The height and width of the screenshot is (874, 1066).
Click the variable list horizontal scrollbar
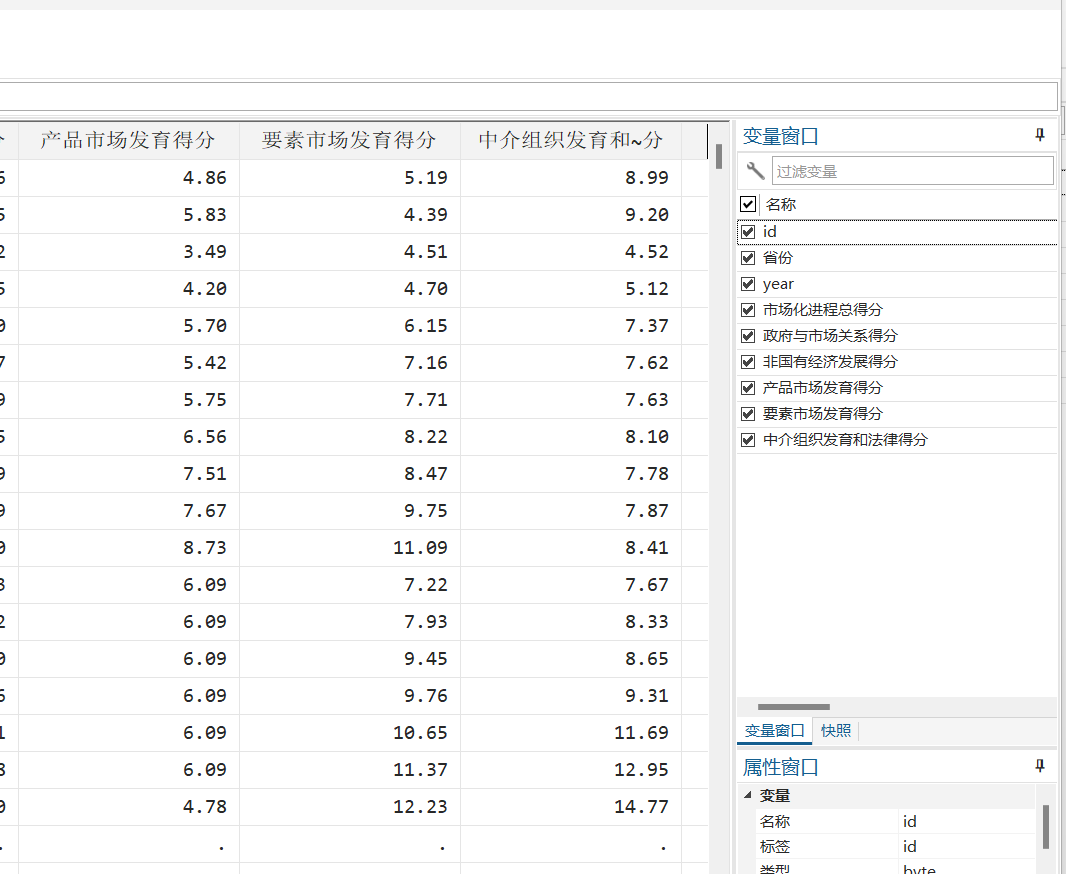794,707
